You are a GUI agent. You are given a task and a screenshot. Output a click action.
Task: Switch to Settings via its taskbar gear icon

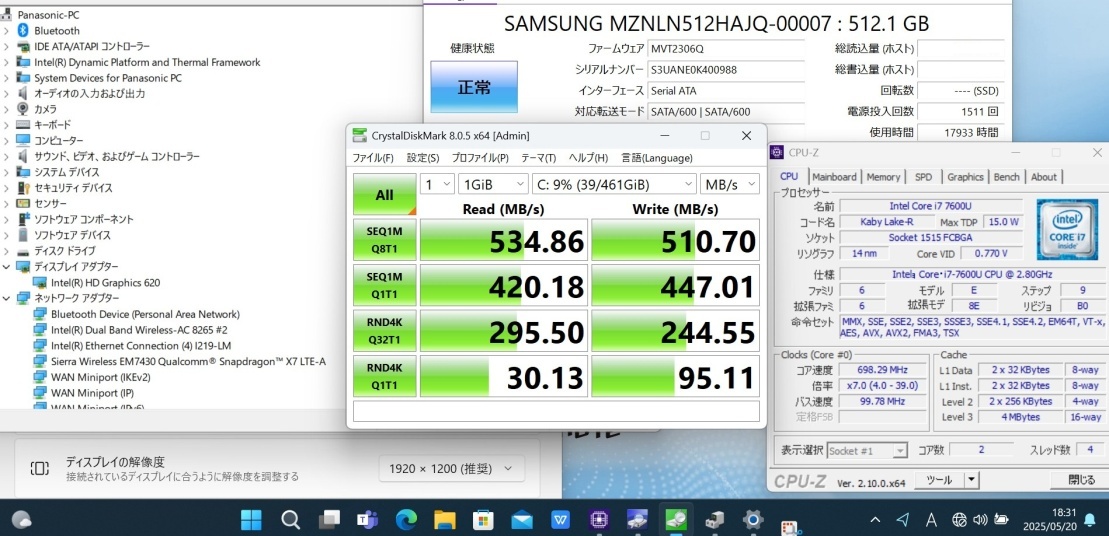click(x=753, y=520)
